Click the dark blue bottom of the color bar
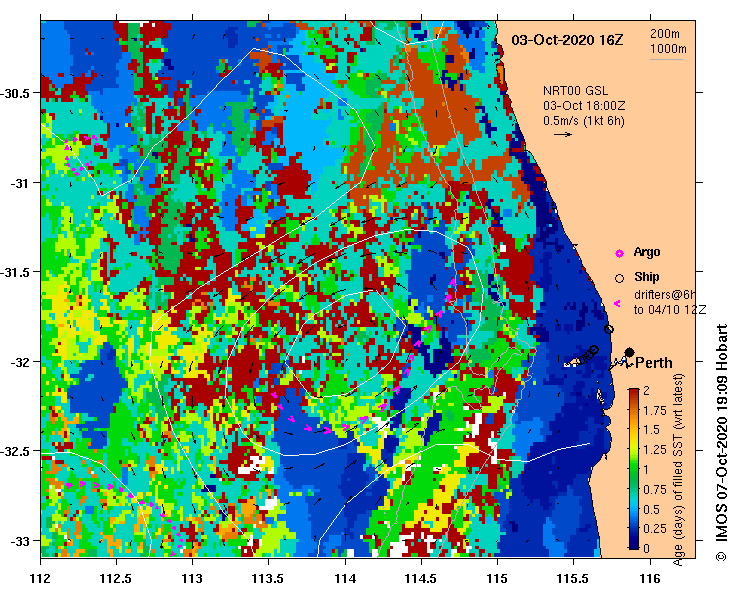This screenshot has height=592, width=739. pos(634,544)
